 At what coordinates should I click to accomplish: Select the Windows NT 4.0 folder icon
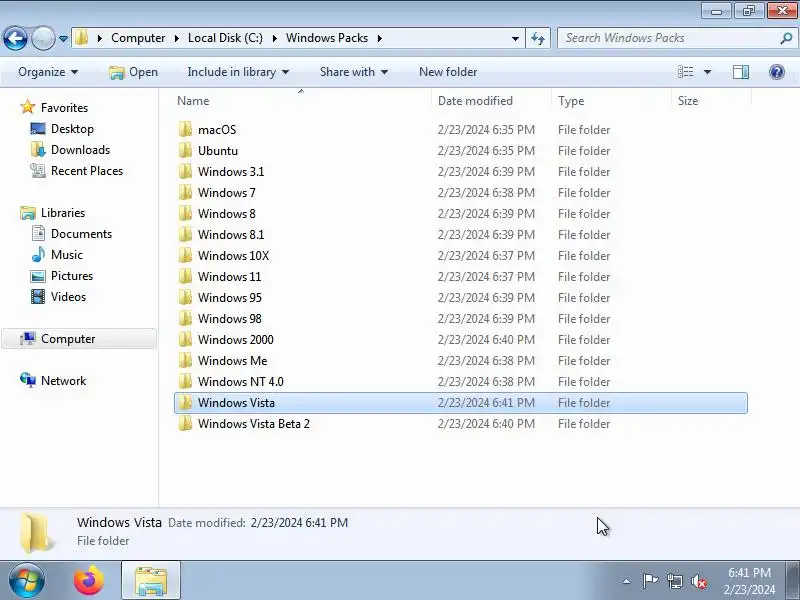pos(185,381)
